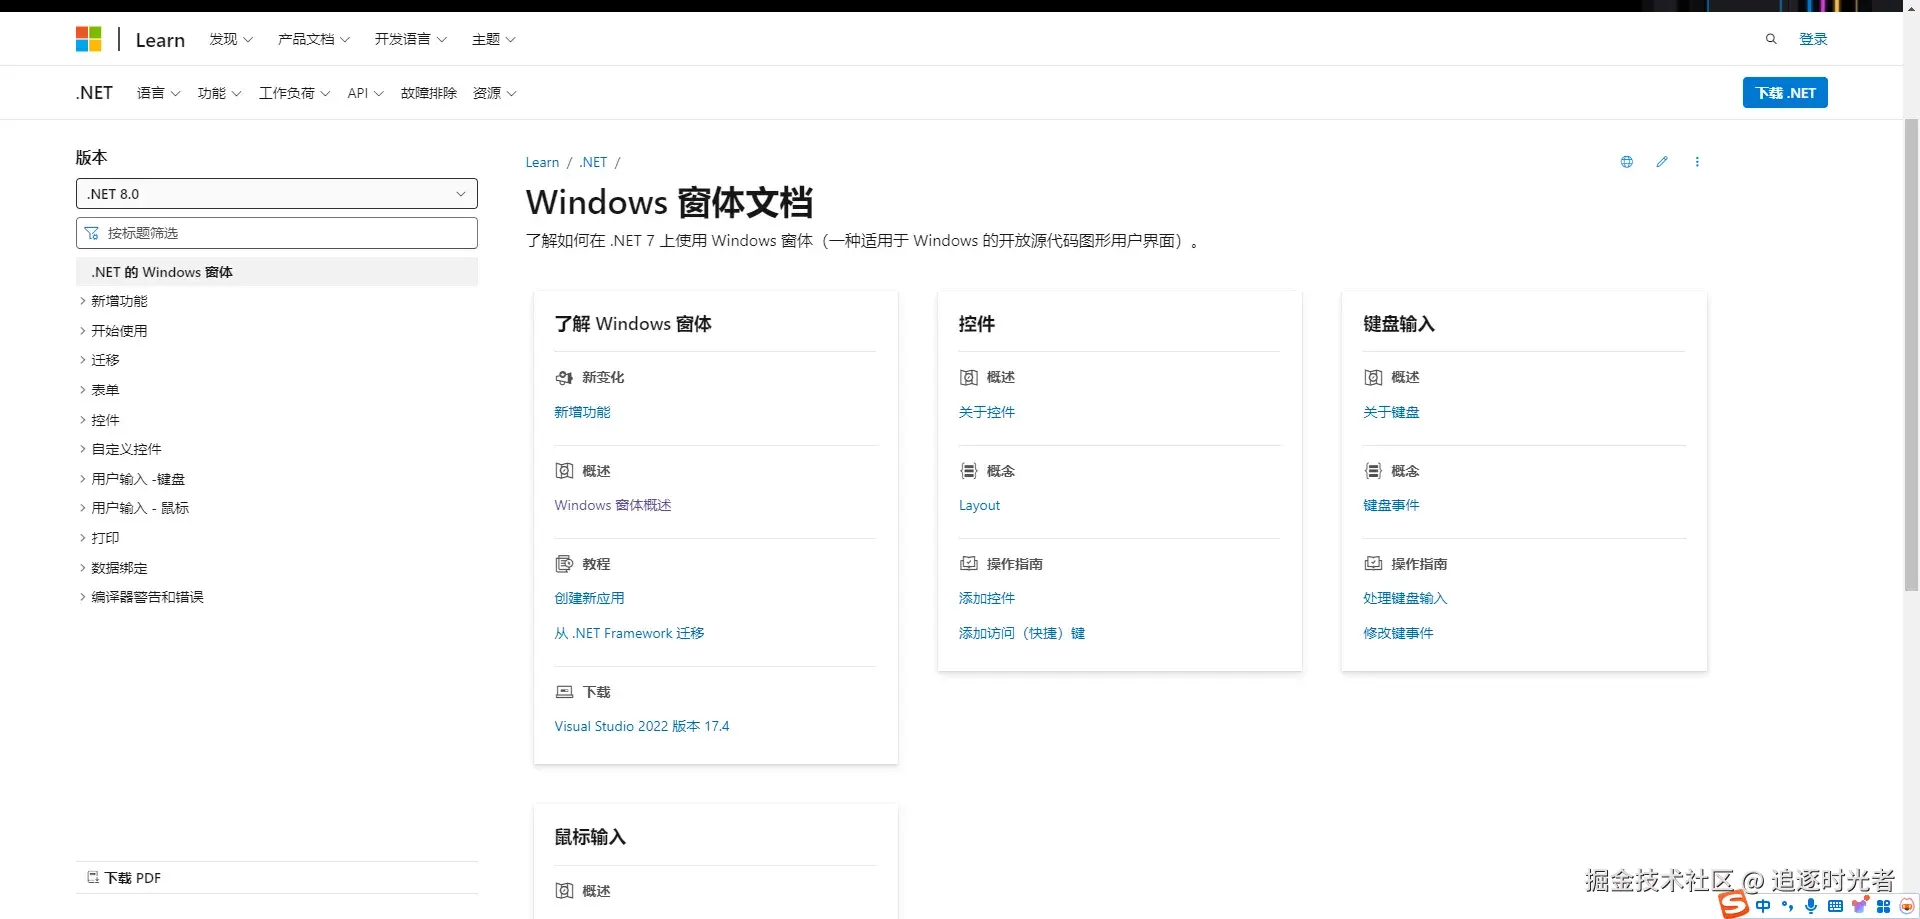
Task: Open 从 .NET Framework 迁移 link
Action: coord(629,633)
